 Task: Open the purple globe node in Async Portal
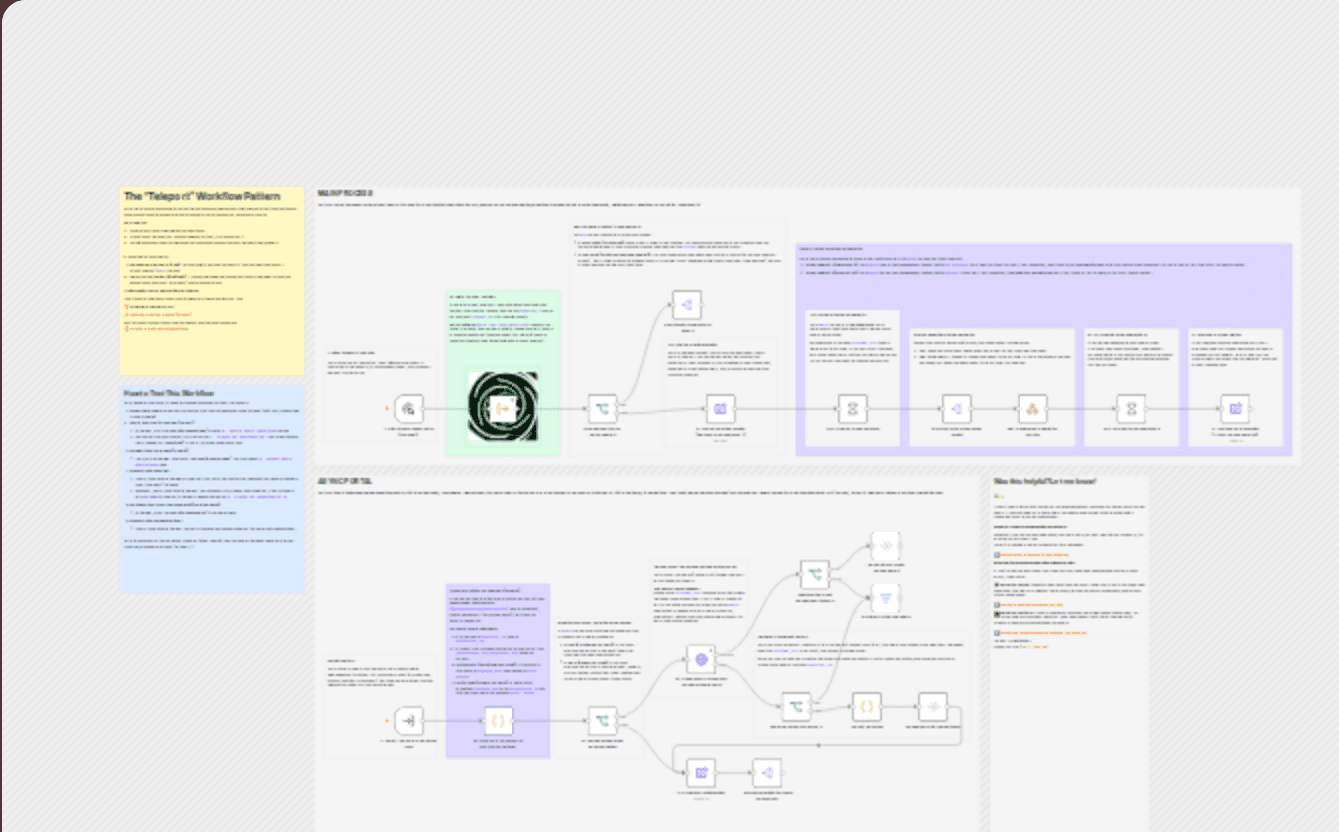pos(701,659)
